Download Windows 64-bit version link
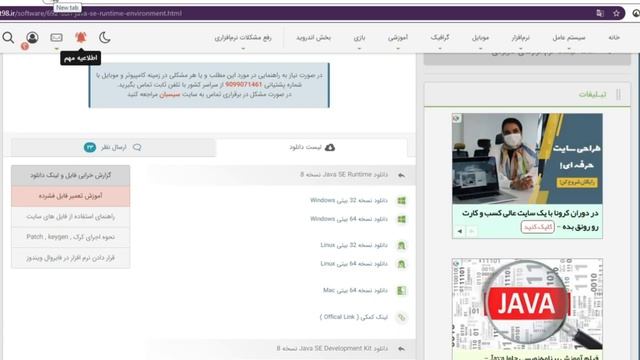The image size is (640, 360). click(x=349, y=219)
